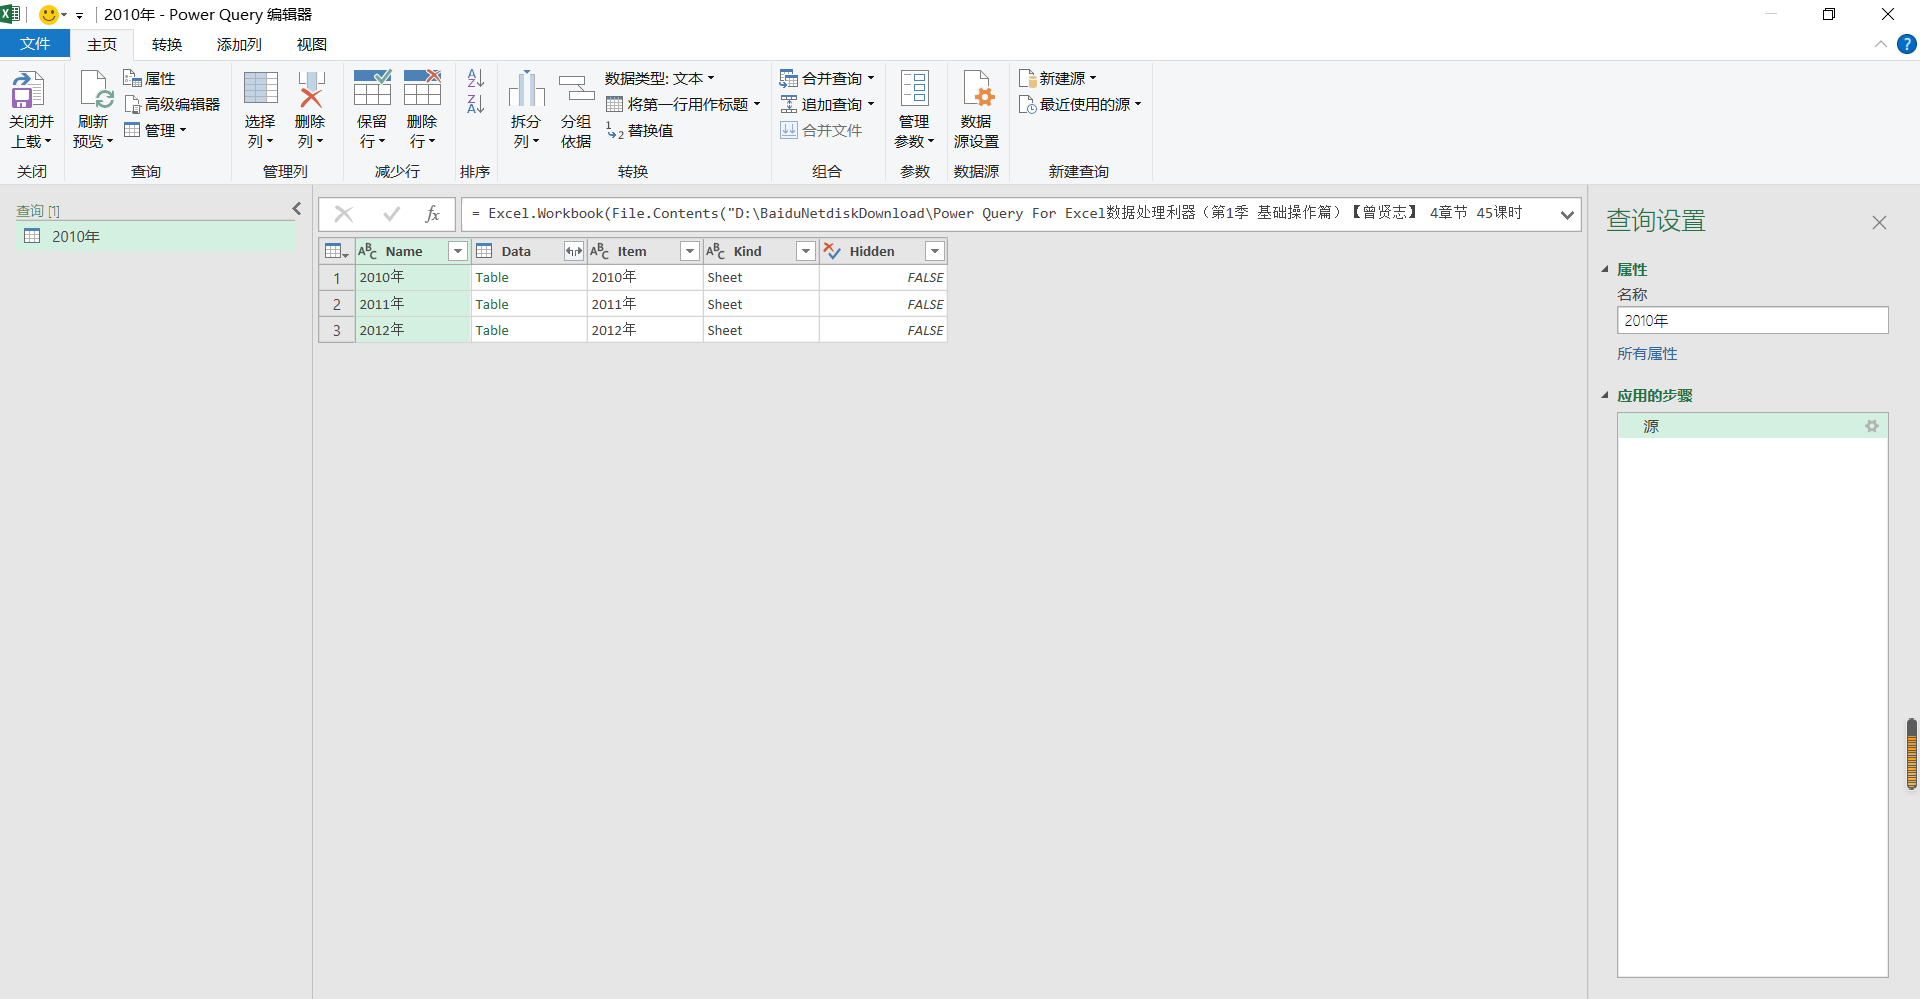1920x999 pixels.
Task: Open the 文件 menu
Action: (35, 44)
